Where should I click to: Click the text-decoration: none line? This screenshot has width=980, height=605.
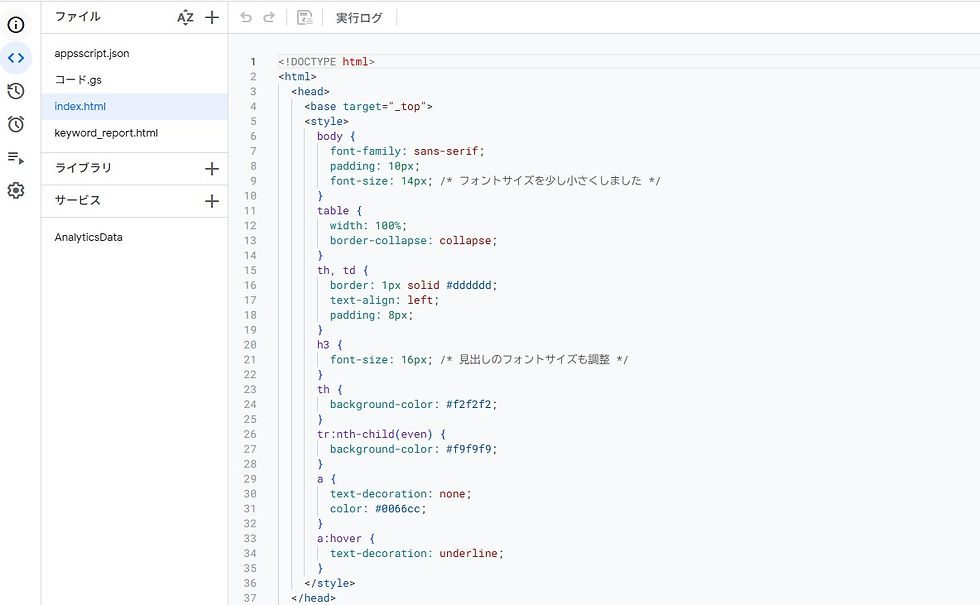pos(401,494)
